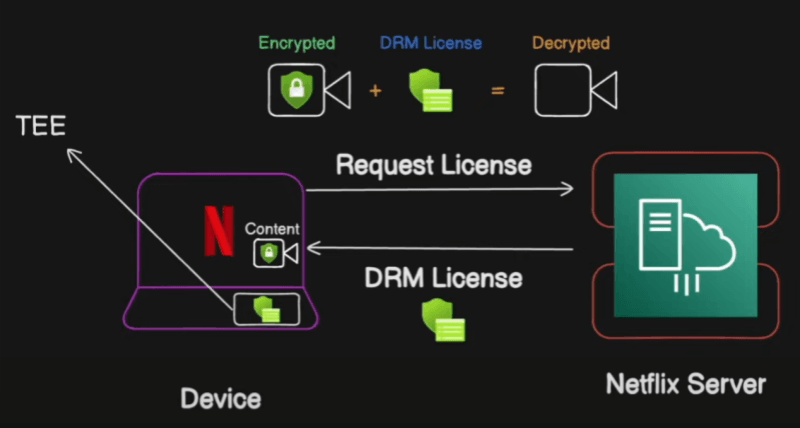Click the 'TEE' text
Screen dimensions: 800x428
[41, 125]
